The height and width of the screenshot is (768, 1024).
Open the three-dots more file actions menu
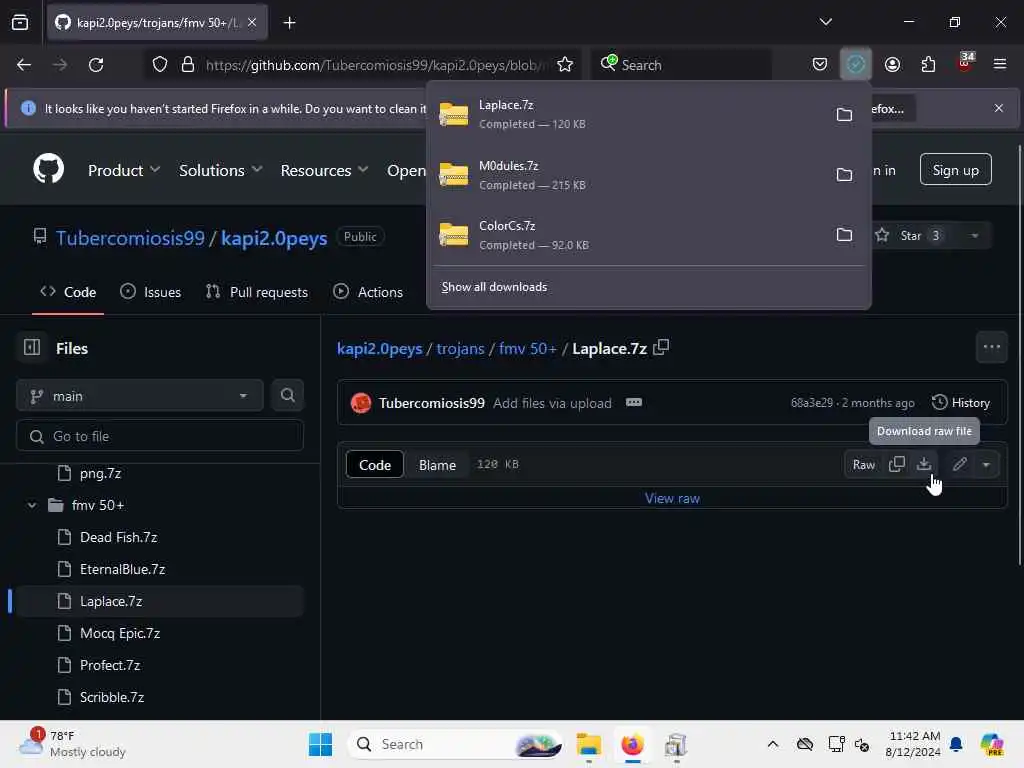[x=991, y=347]
